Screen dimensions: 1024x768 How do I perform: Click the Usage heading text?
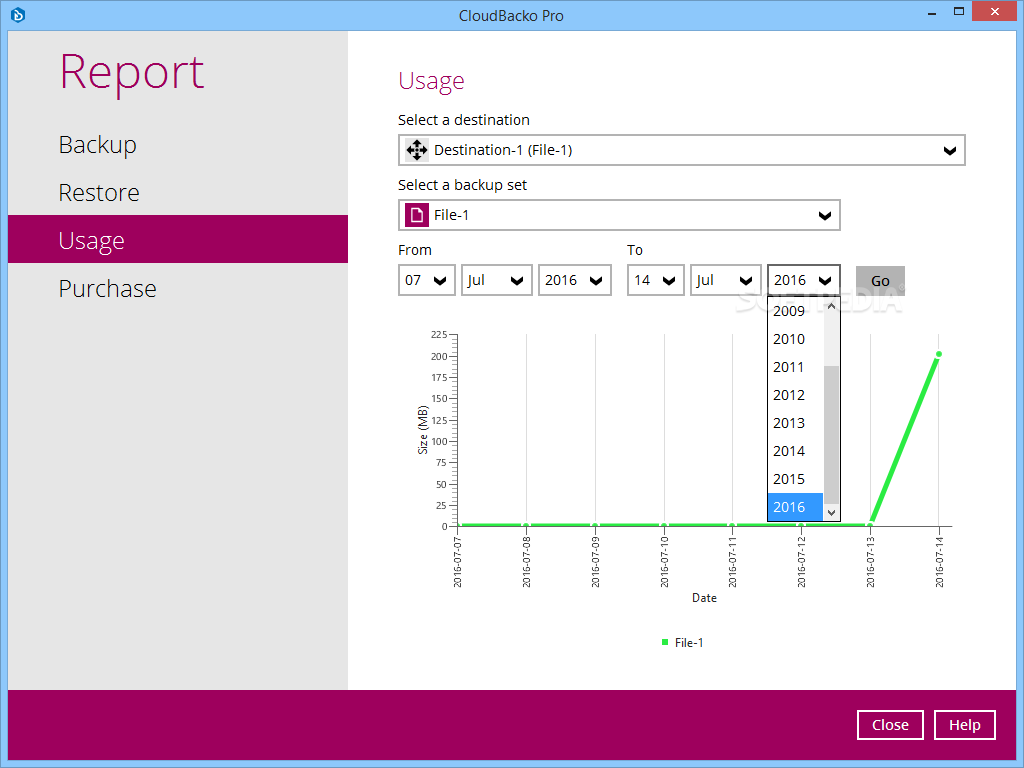click(x=431, y=81)
